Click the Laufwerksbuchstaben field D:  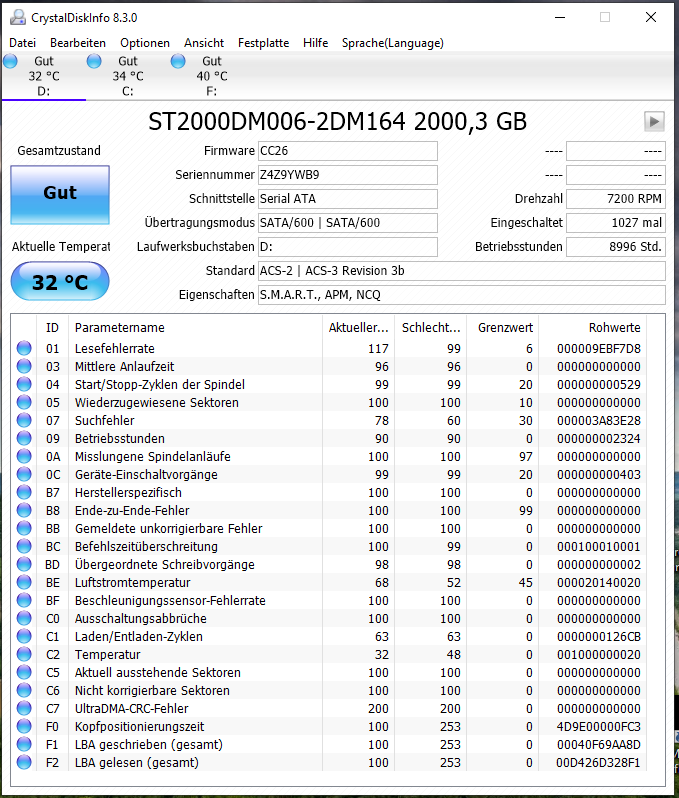348,247
